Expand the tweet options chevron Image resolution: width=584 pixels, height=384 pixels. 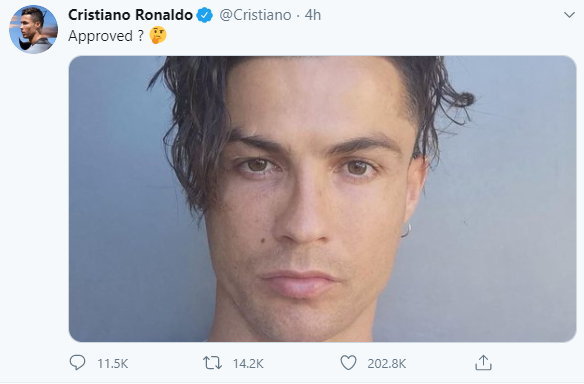click(569, 15)
